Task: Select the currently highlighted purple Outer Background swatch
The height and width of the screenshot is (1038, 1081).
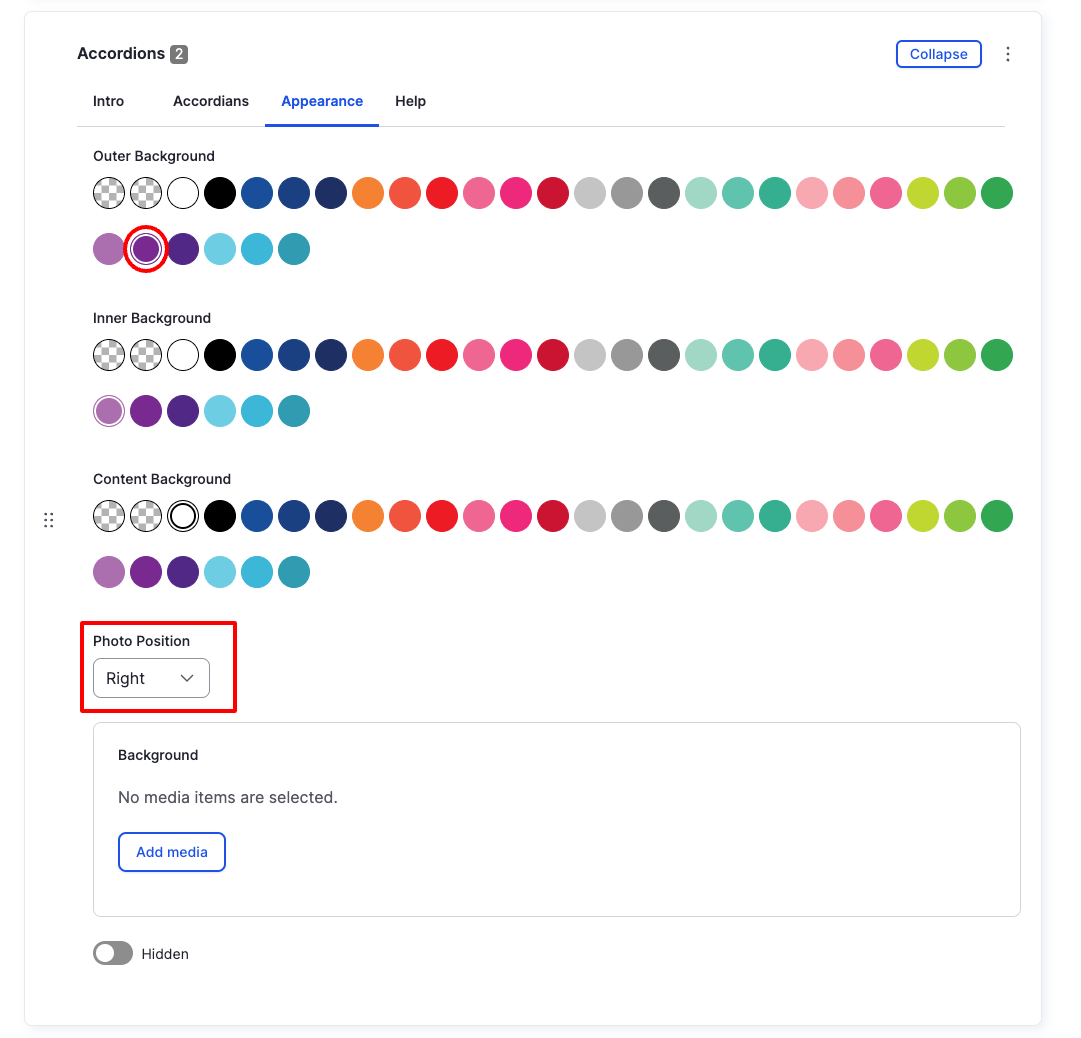Action: coord(146,248)
